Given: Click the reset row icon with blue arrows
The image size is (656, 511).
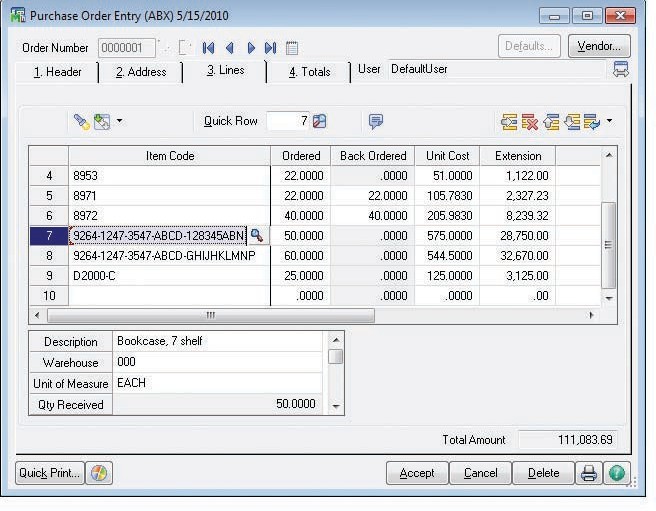Looking at the screenshot, I should point(592,122).
